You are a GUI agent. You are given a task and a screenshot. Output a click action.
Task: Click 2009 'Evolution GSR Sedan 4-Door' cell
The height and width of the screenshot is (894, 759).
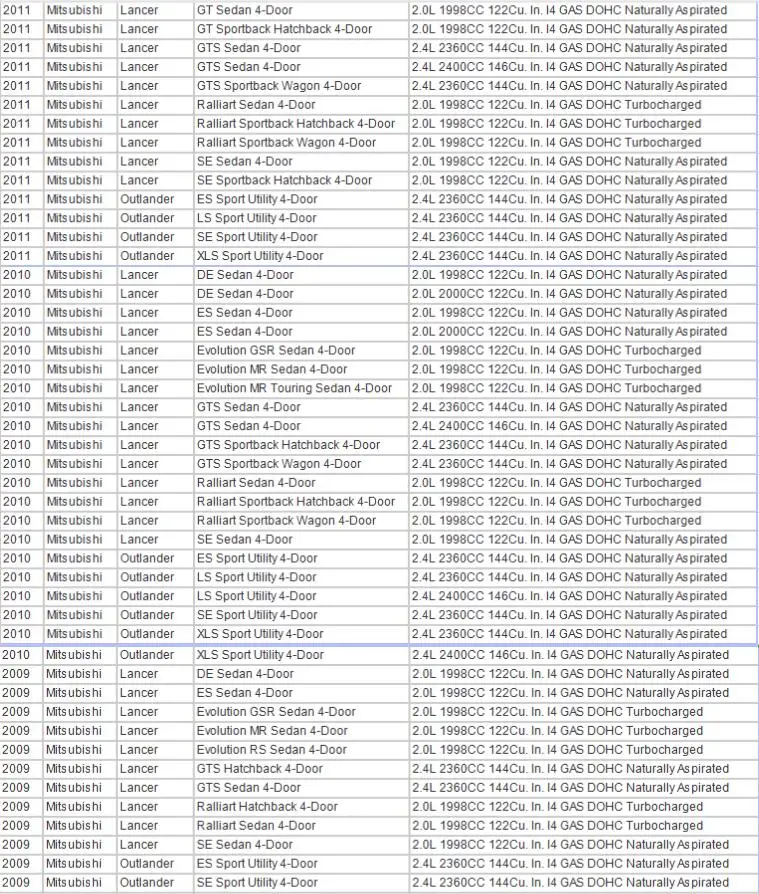tap(301, 712)
